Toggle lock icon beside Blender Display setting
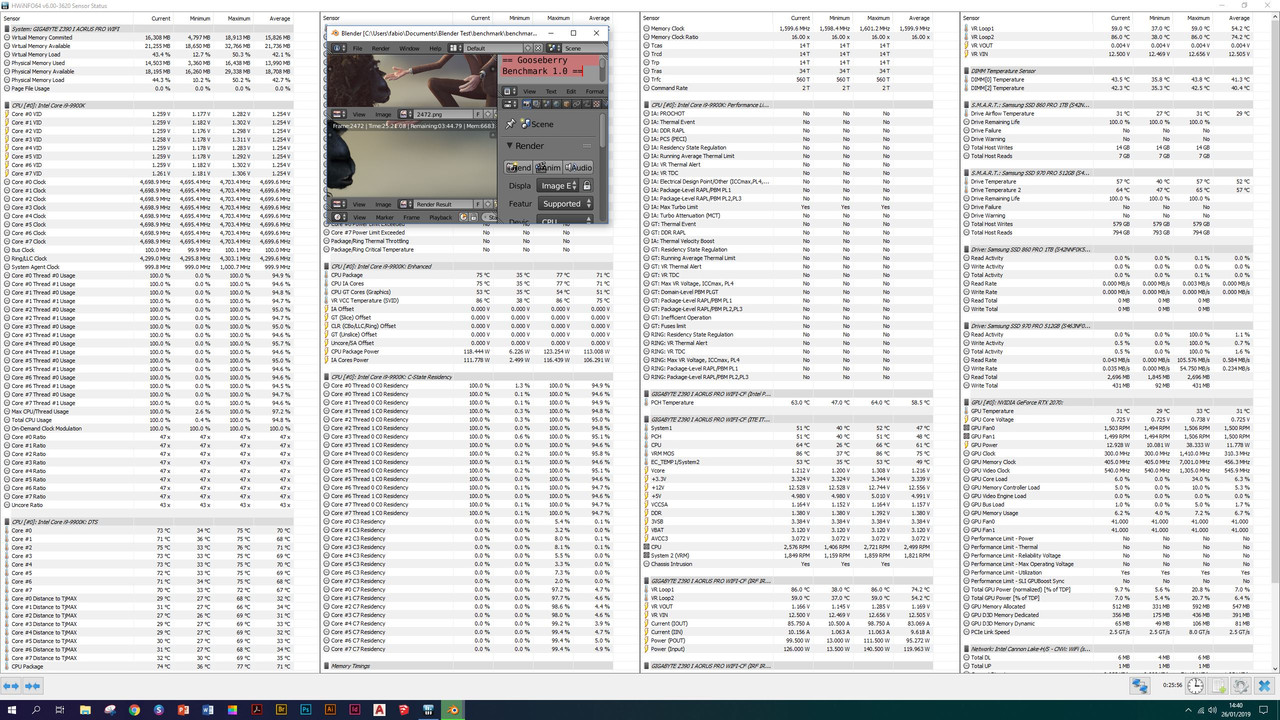The height and width of the screenshot is (720, 1280). pyautogui.click(x=587, y=186)
